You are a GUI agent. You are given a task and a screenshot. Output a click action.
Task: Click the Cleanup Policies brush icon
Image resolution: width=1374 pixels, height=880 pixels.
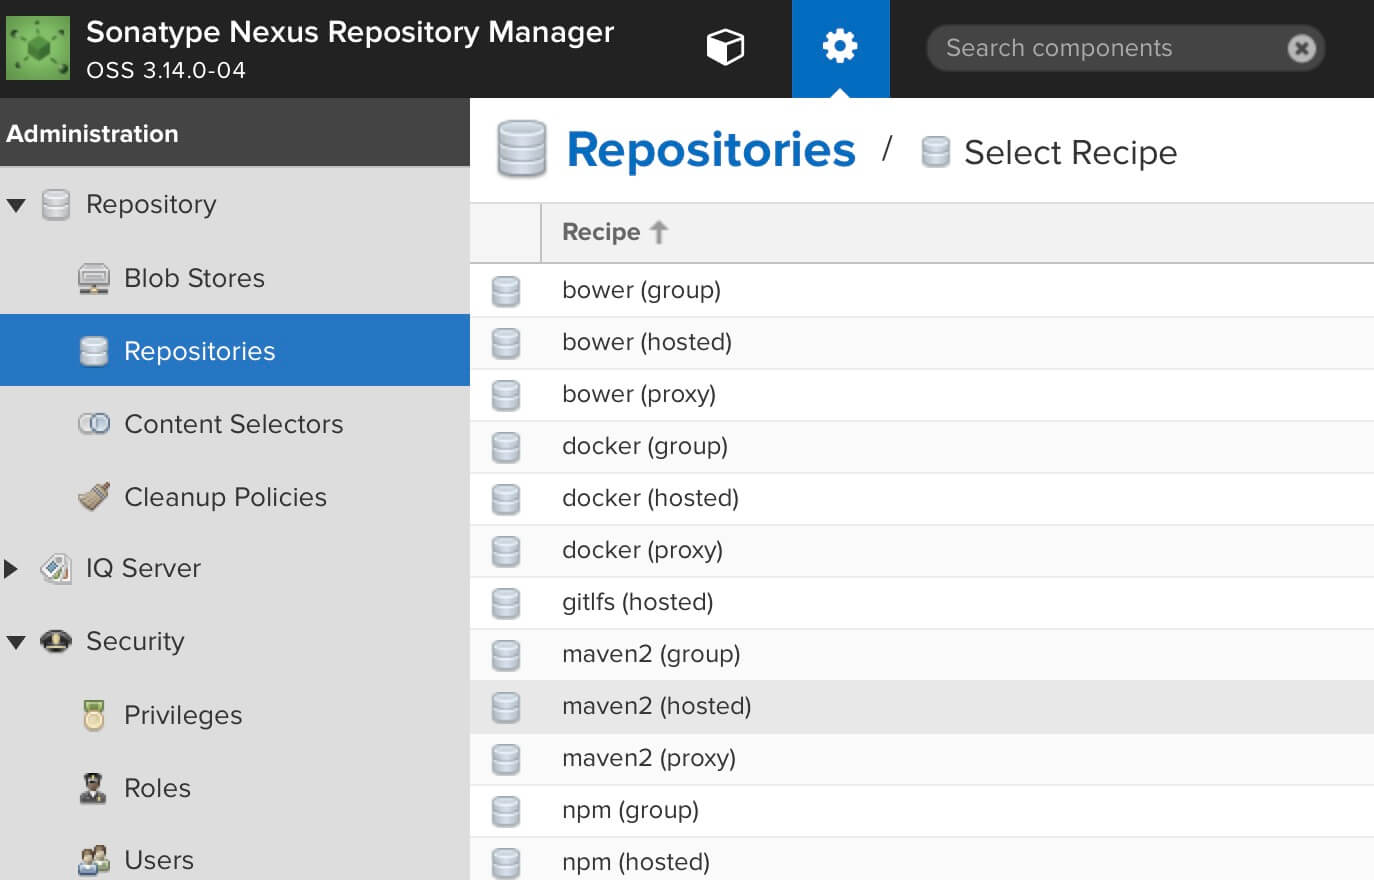pyautogui.click(x=94, y=496)
